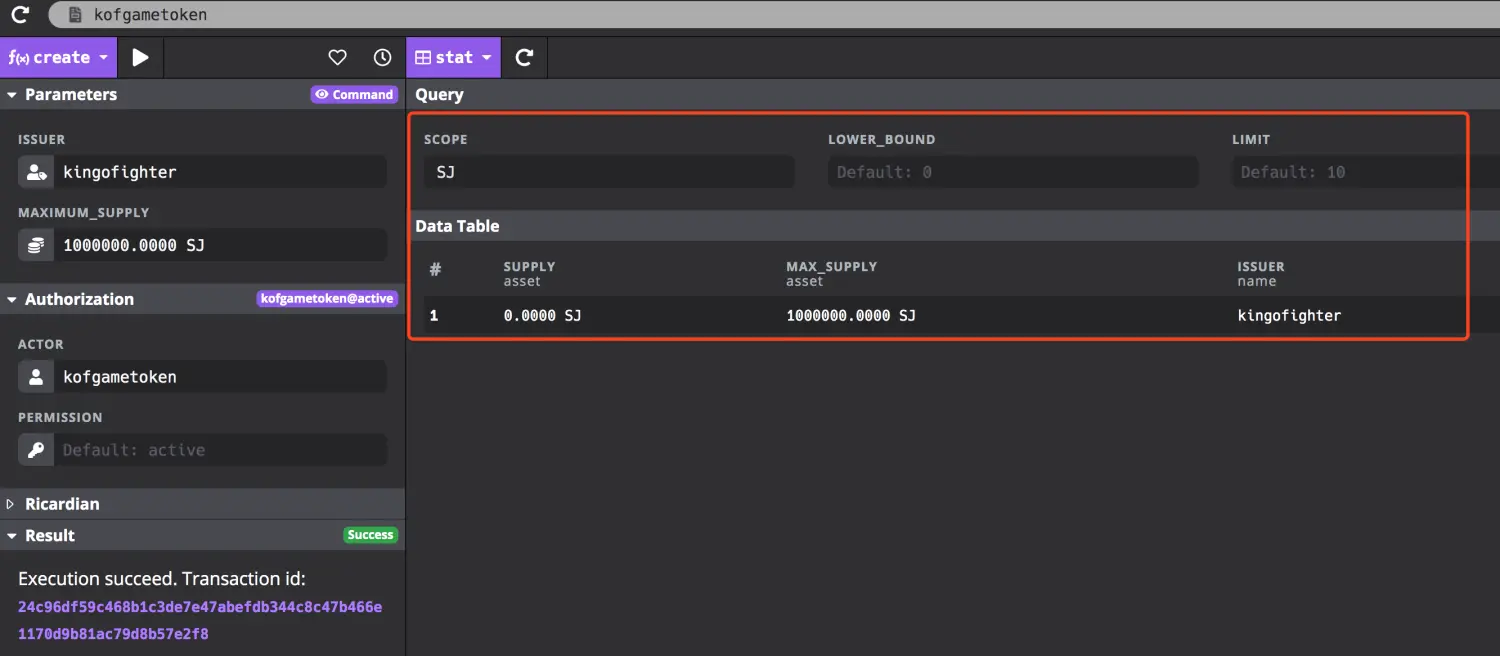Click the key icon in permission field

(36, 450)
